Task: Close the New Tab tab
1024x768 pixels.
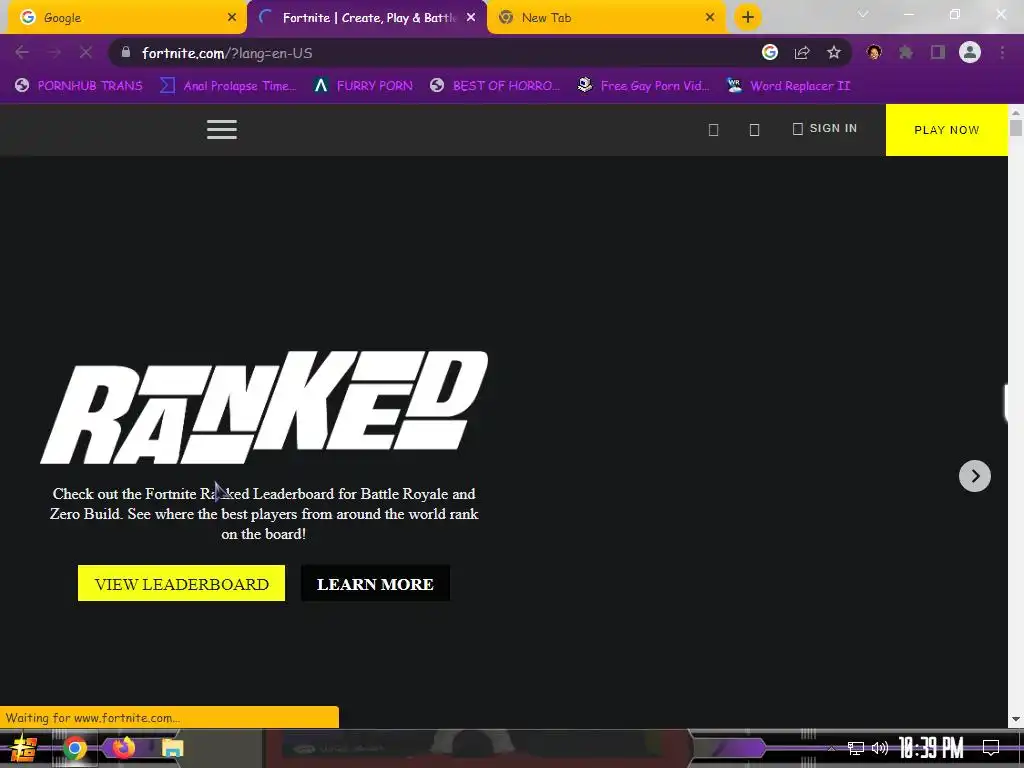Action: click(710, 18)
